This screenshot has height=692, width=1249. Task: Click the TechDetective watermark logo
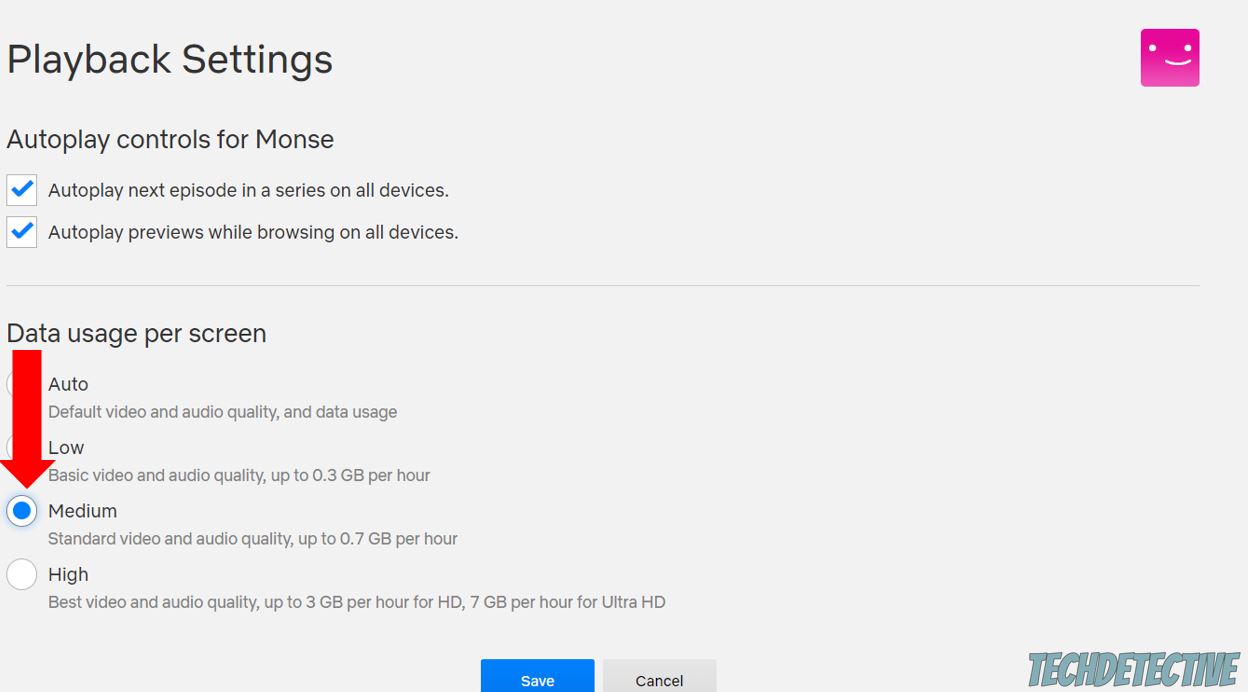(x=1134, y=669)
